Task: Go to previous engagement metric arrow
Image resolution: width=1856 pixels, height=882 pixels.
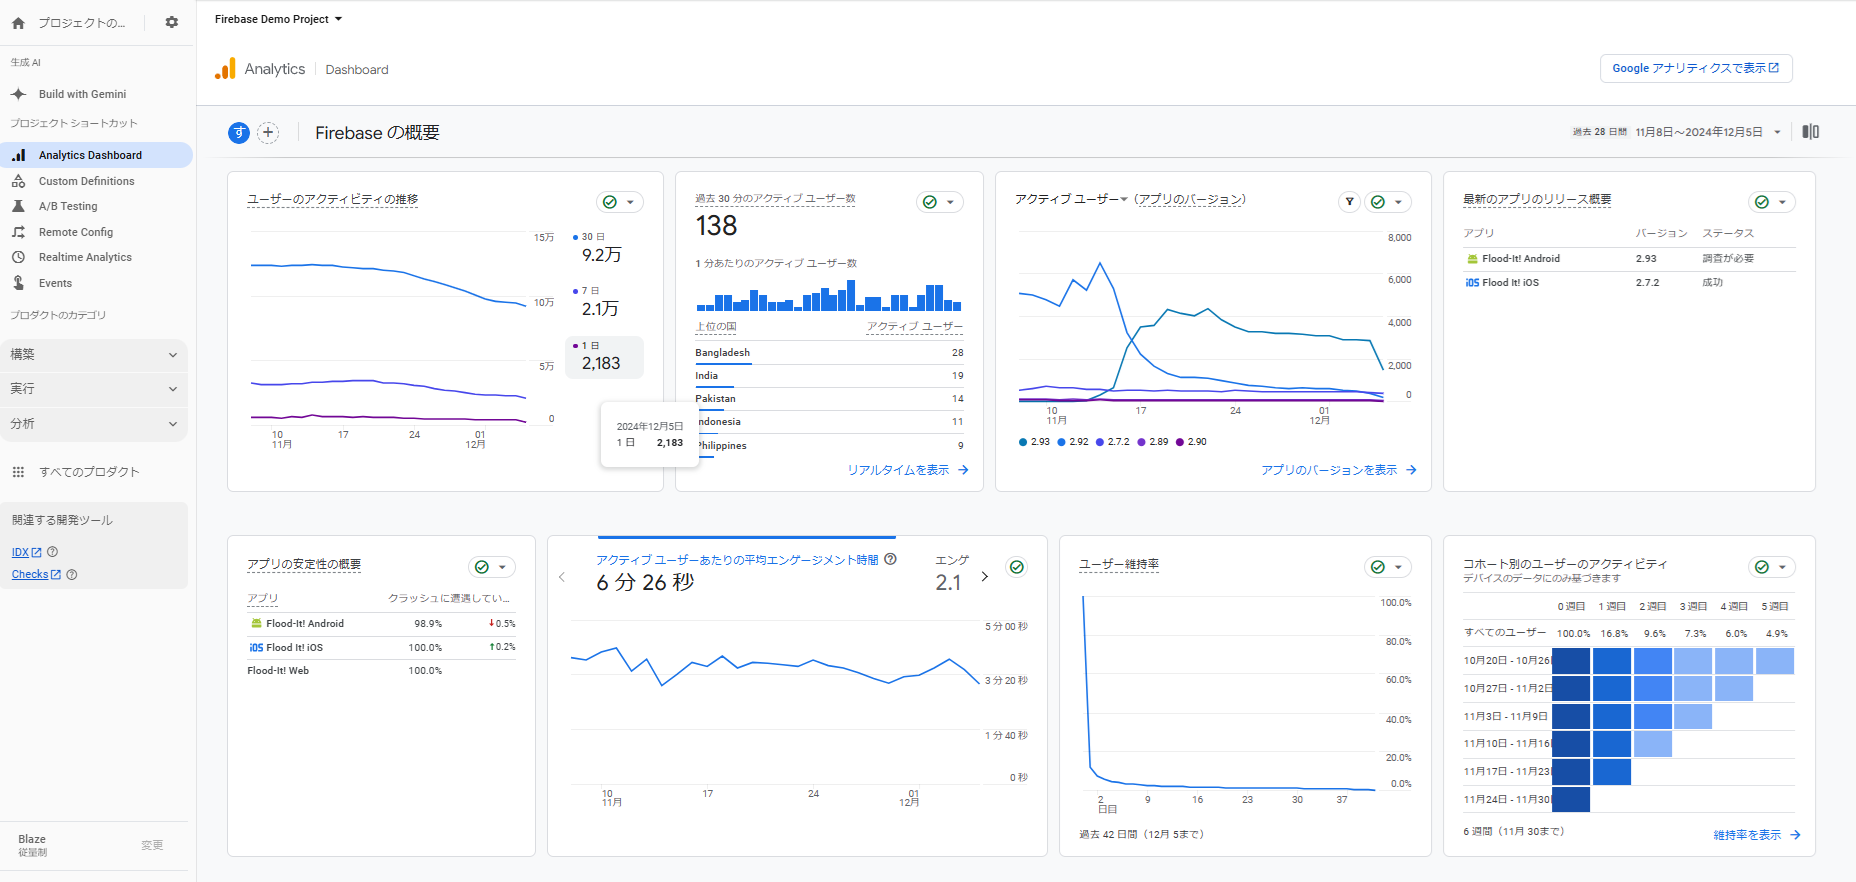Action: click(562, 577)
